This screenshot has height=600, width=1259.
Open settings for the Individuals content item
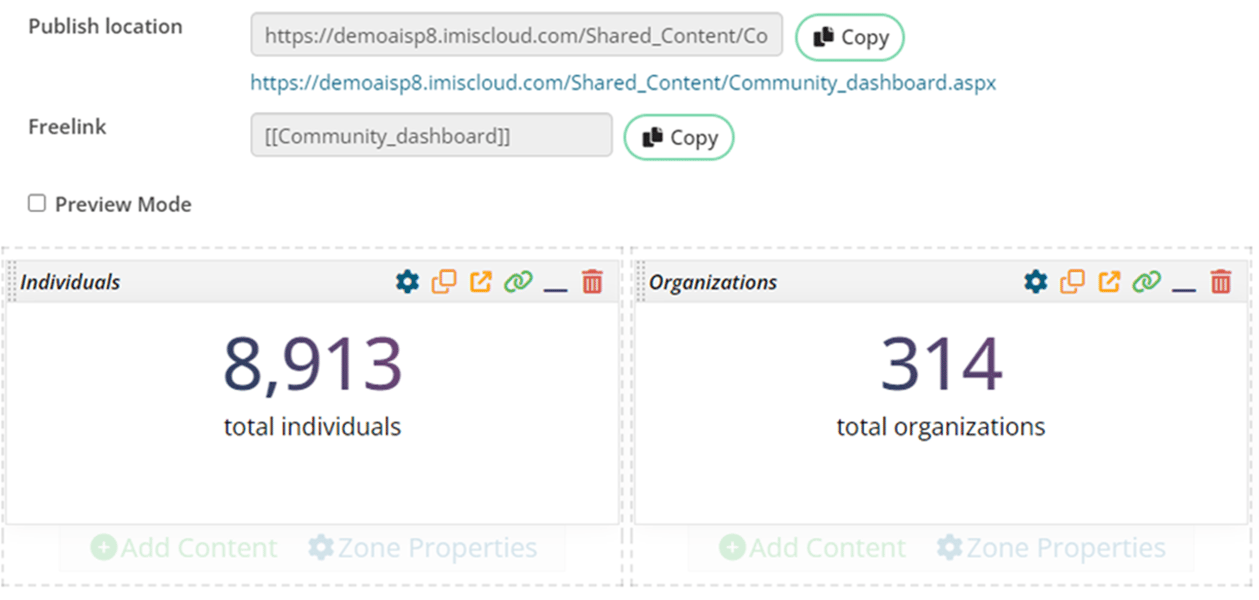pyautogui.click(x=406, y=281)
